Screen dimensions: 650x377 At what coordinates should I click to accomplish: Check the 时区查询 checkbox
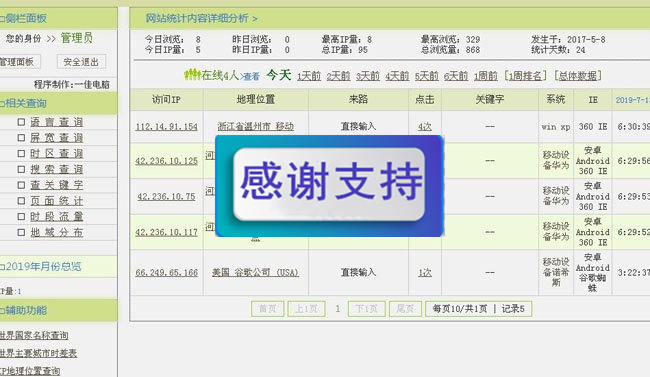pyautogui.click(x=21, y=153)
